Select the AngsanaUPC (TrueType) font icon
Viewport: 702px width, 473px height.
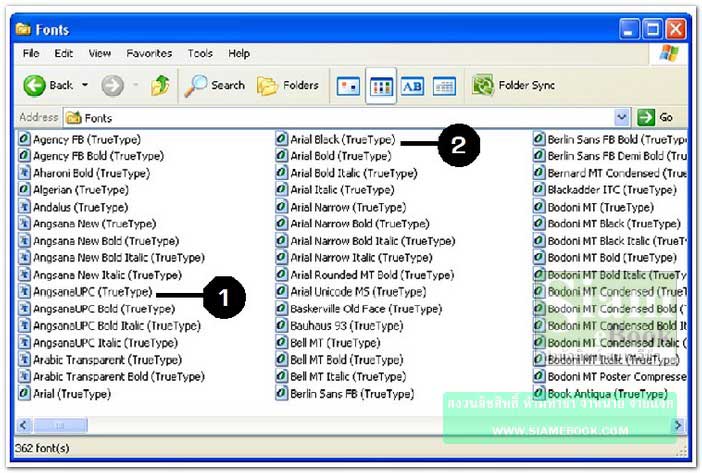coord(24,292)
